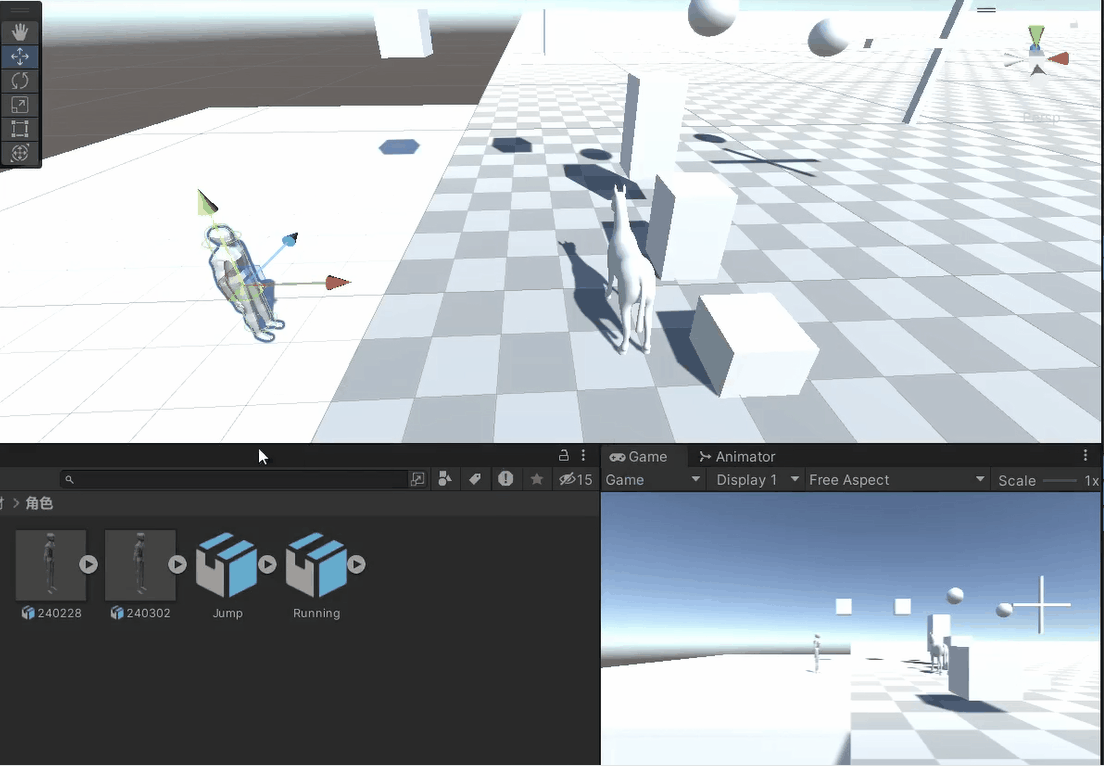Adjust the Game view Scale slider
The height and width of the screenshot is (766, 1104).
pos(1062,480)
